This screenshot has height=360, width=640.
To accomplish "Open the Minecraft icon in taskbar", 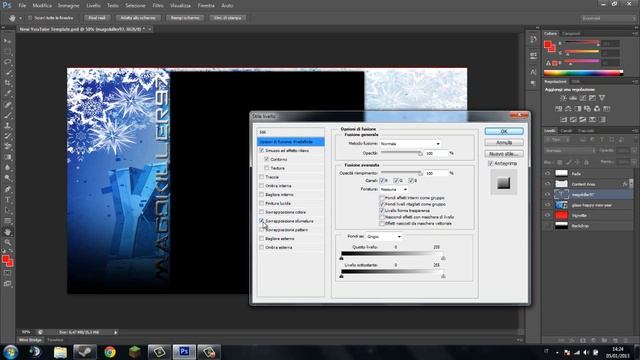I will pyautogui.click(x=135, y=351).
